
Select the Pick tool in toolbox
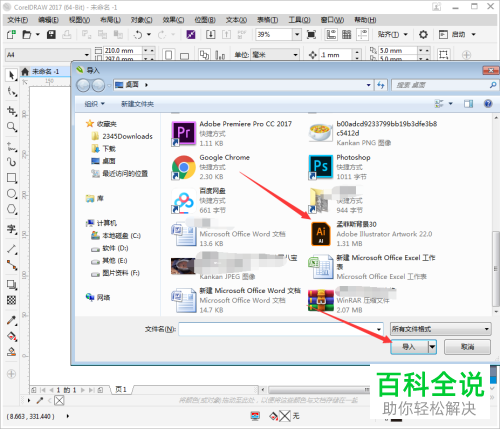coord(12,75)
